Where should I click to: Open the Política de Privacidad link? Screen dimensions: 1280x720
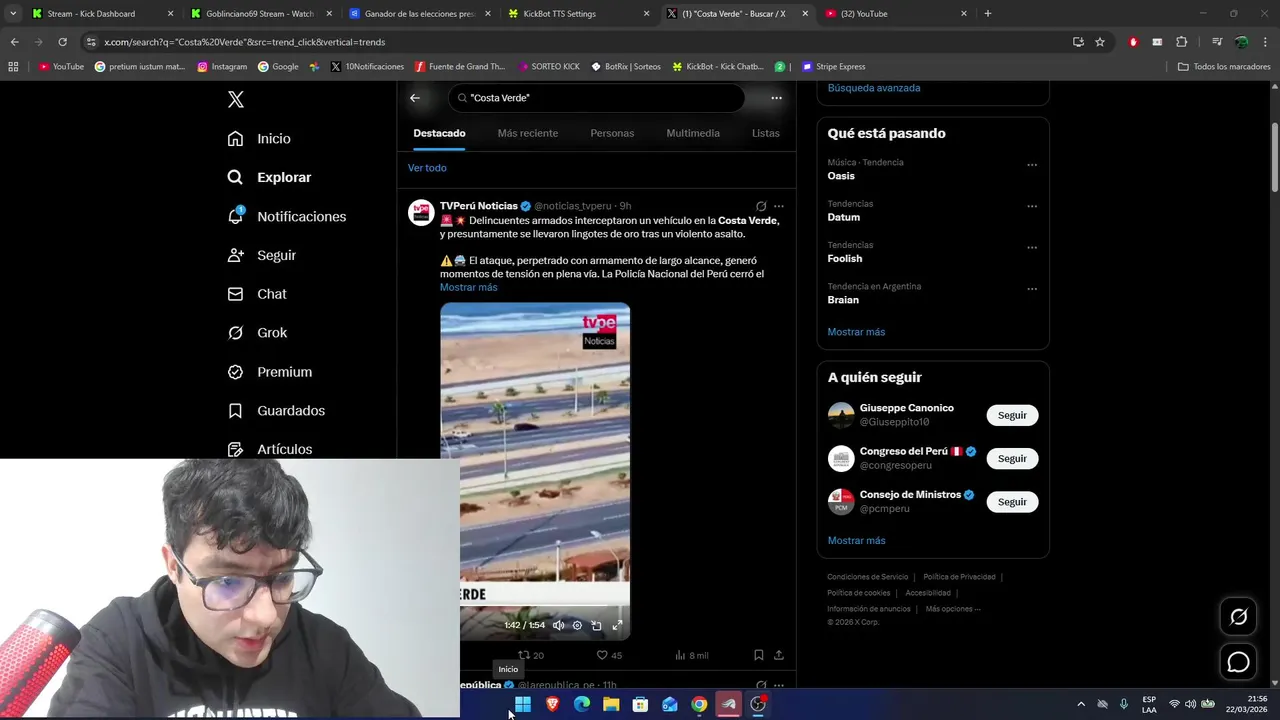pos(959,577)
